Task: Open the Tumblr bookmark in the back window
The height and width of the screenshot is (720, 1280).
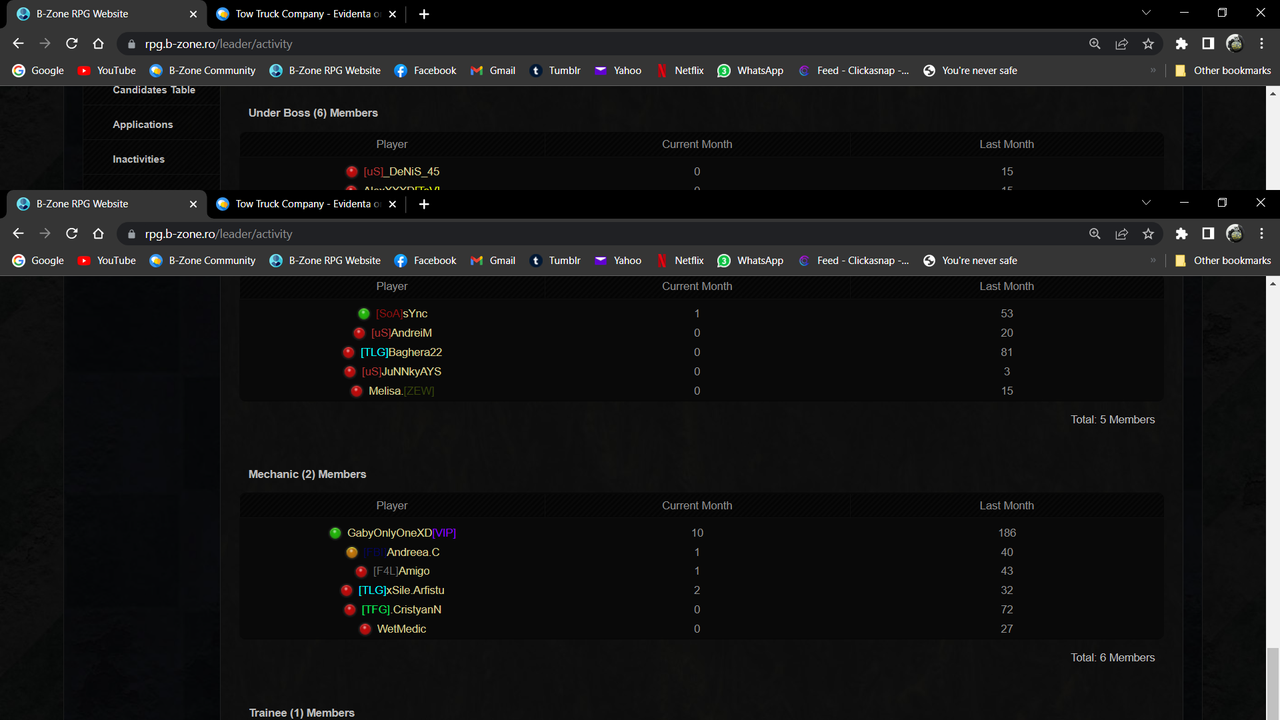Action: [x=555, y=71]
